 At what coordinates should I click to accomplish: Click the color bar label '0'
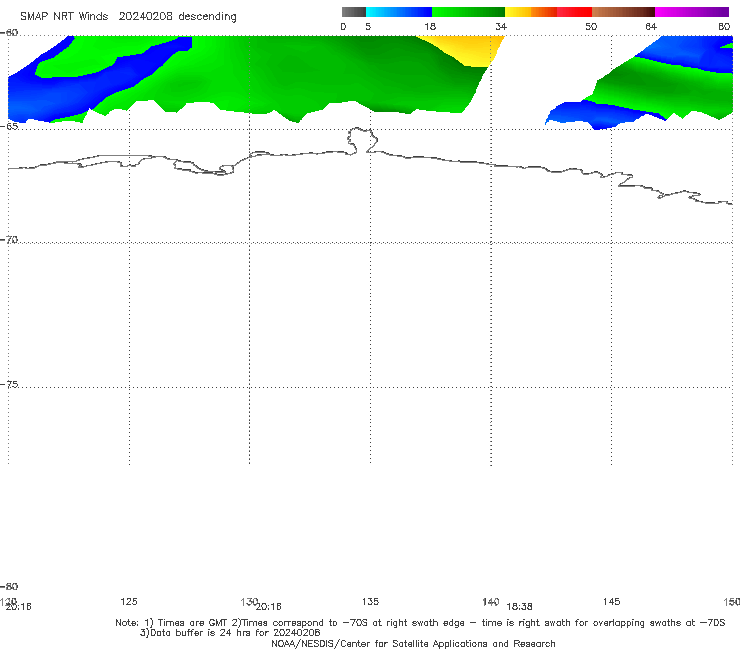pos(344,26)
